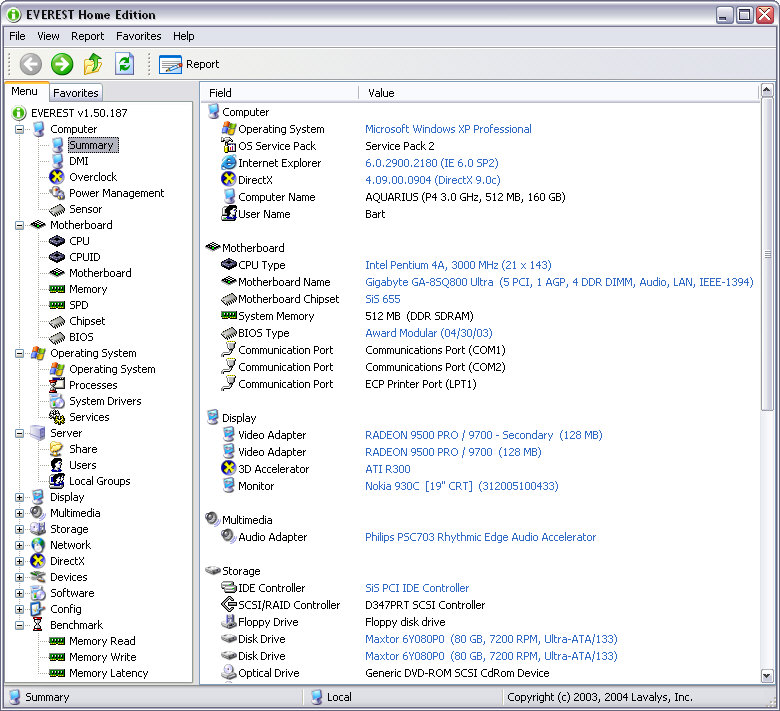
Task: Open the Favorites menu
Action: [x=138, y=36]
